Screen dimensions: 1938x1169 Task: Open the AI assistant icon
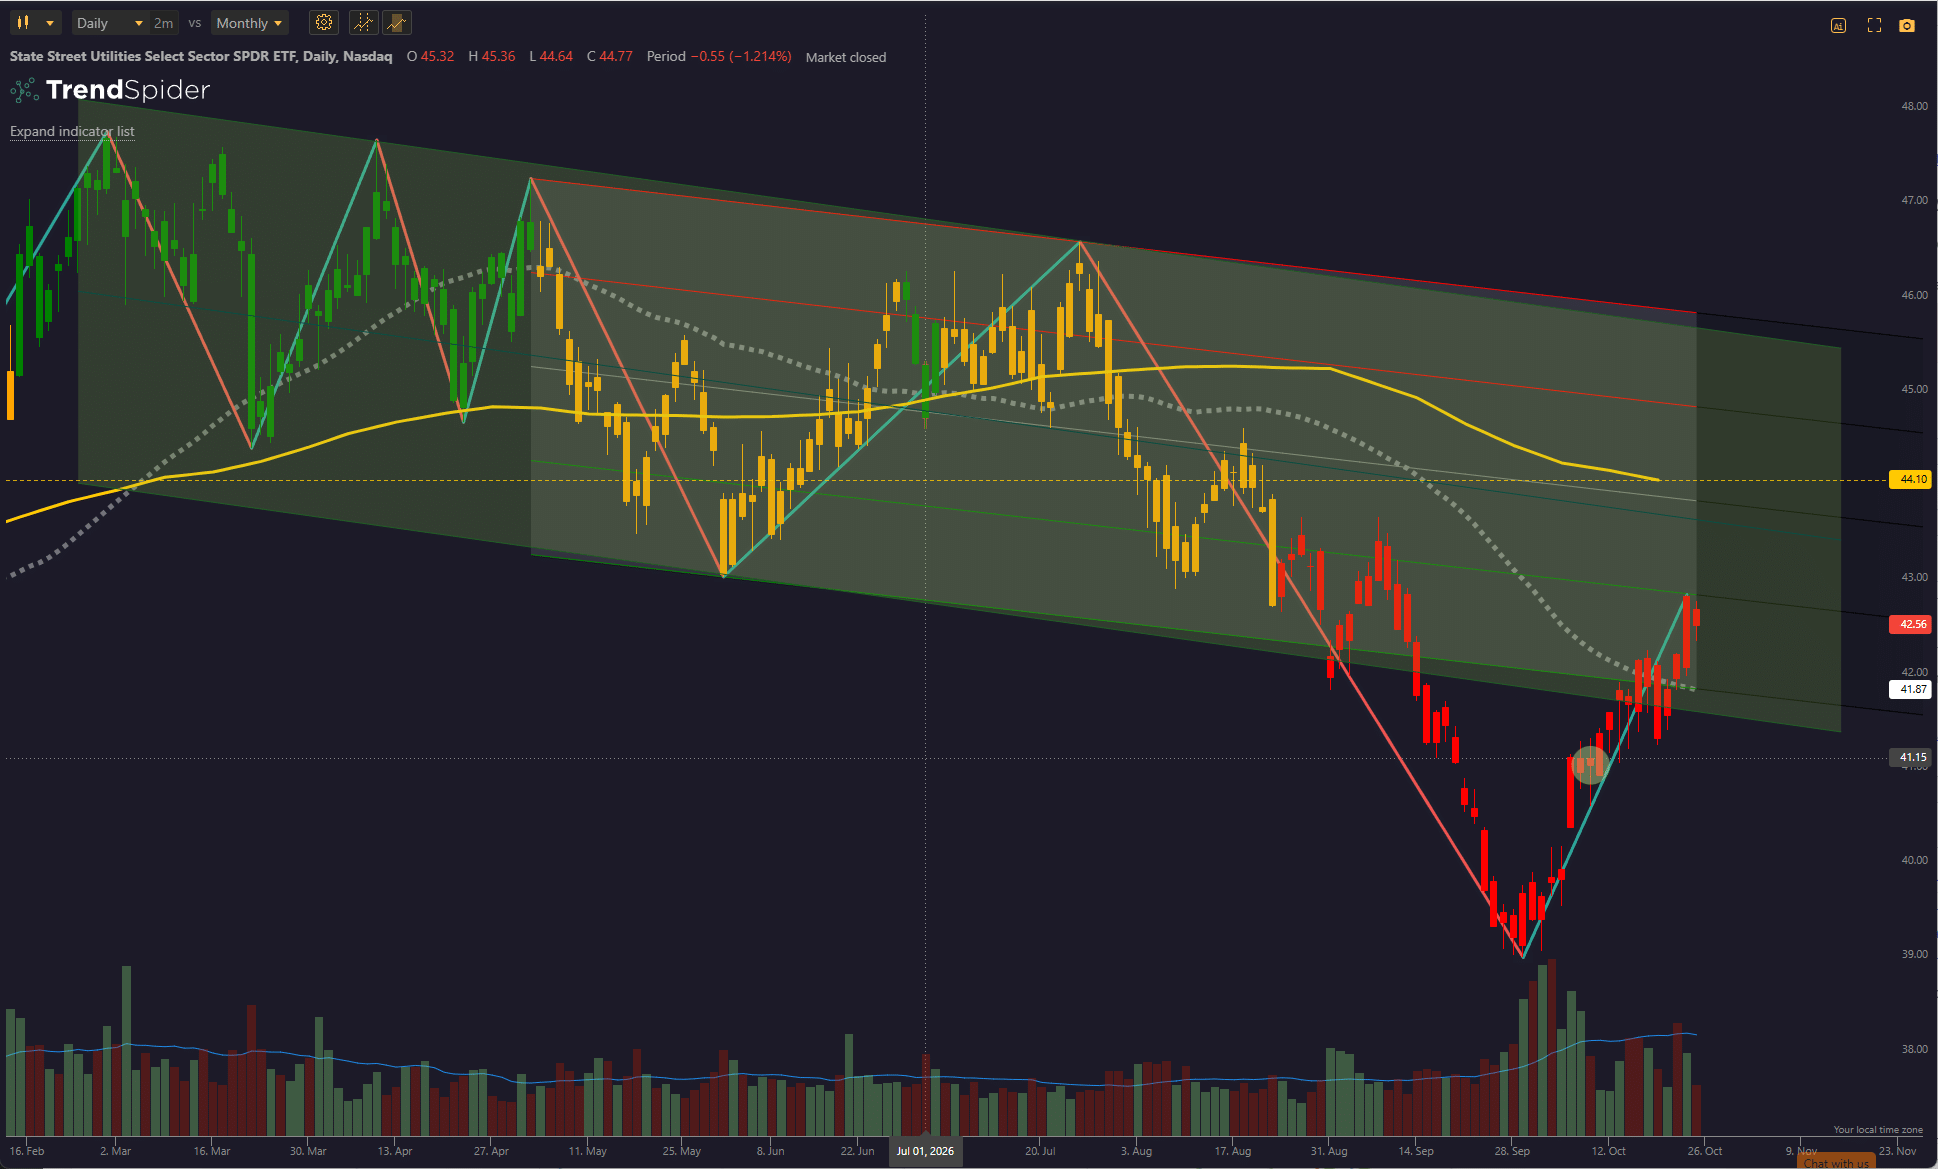coord(1838,26)
